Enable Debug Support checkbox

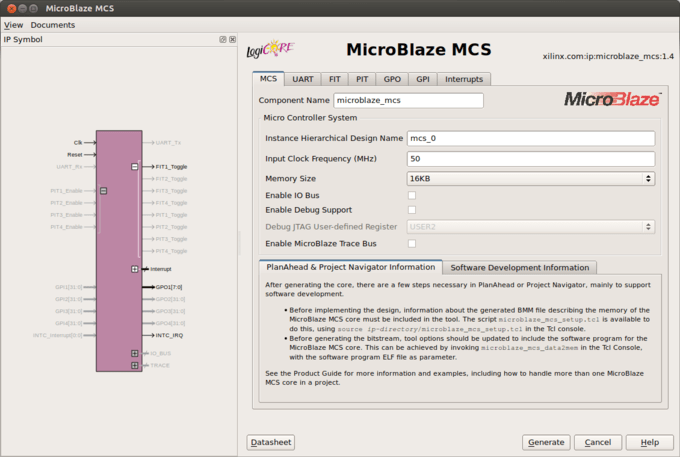click(x=412, y=210)
